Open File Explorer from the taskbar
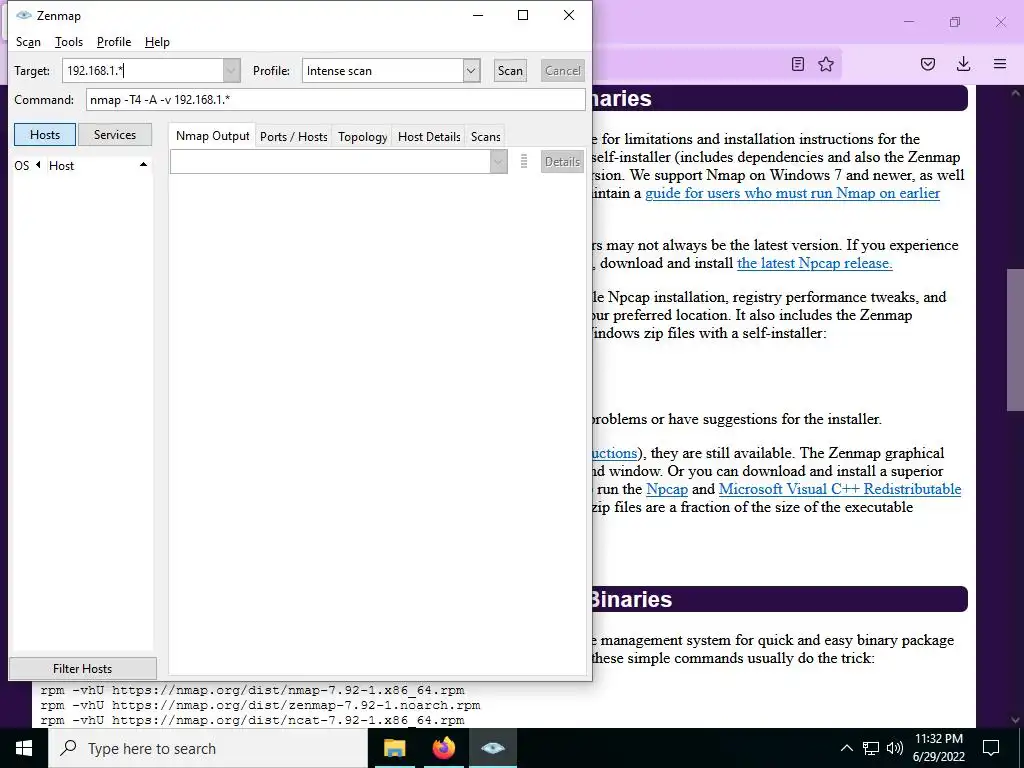The width and height of the screenshot is (1024, 768). point(394,748)
